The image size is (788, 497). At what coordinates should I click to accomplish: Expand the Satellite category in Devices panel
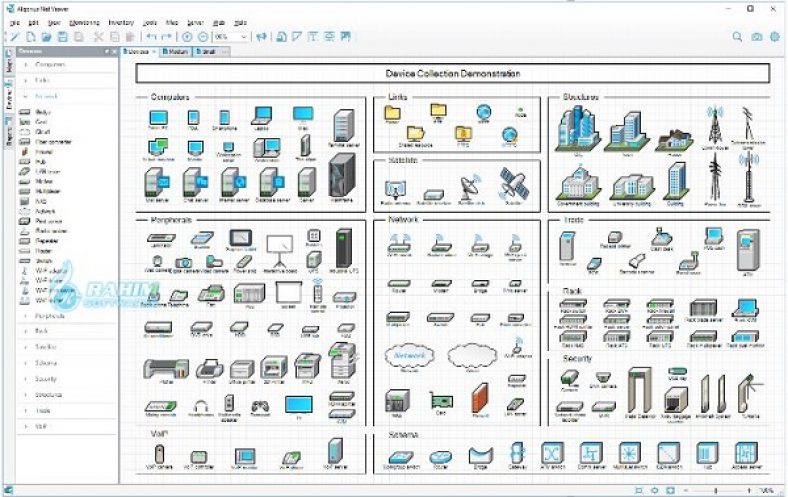pos(26,347)
